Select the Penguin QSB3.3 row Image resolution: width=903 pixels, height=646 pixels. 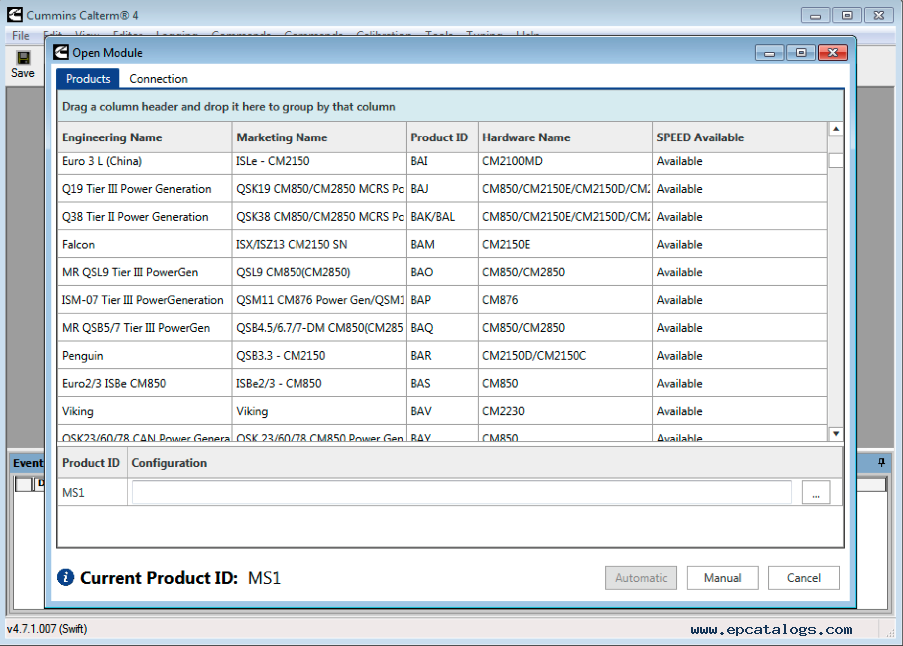(x=442, y=355)
